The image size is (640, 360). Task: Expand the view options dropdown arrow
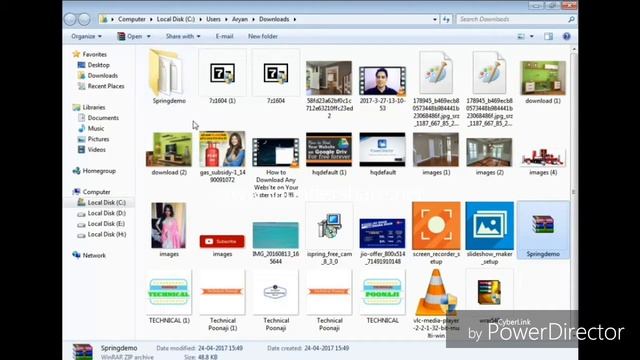(x=531, y=36)
